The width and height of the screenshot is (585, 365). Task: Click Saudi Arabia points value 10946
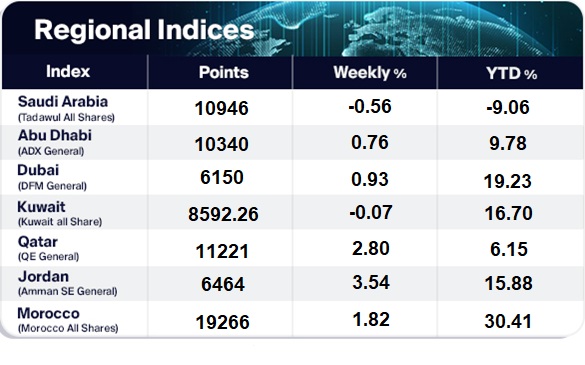pos(222,109)
